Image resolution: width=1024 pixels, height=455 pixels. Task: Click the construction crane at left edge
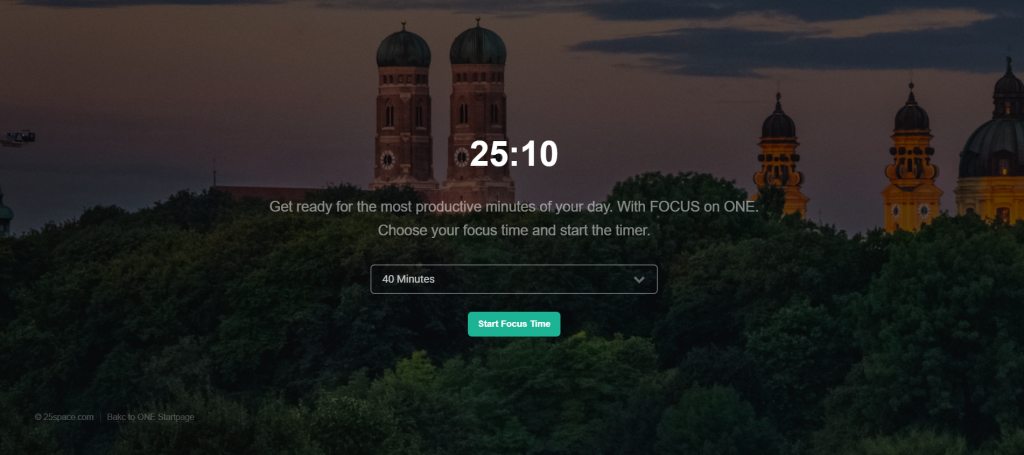pos(18,138)
